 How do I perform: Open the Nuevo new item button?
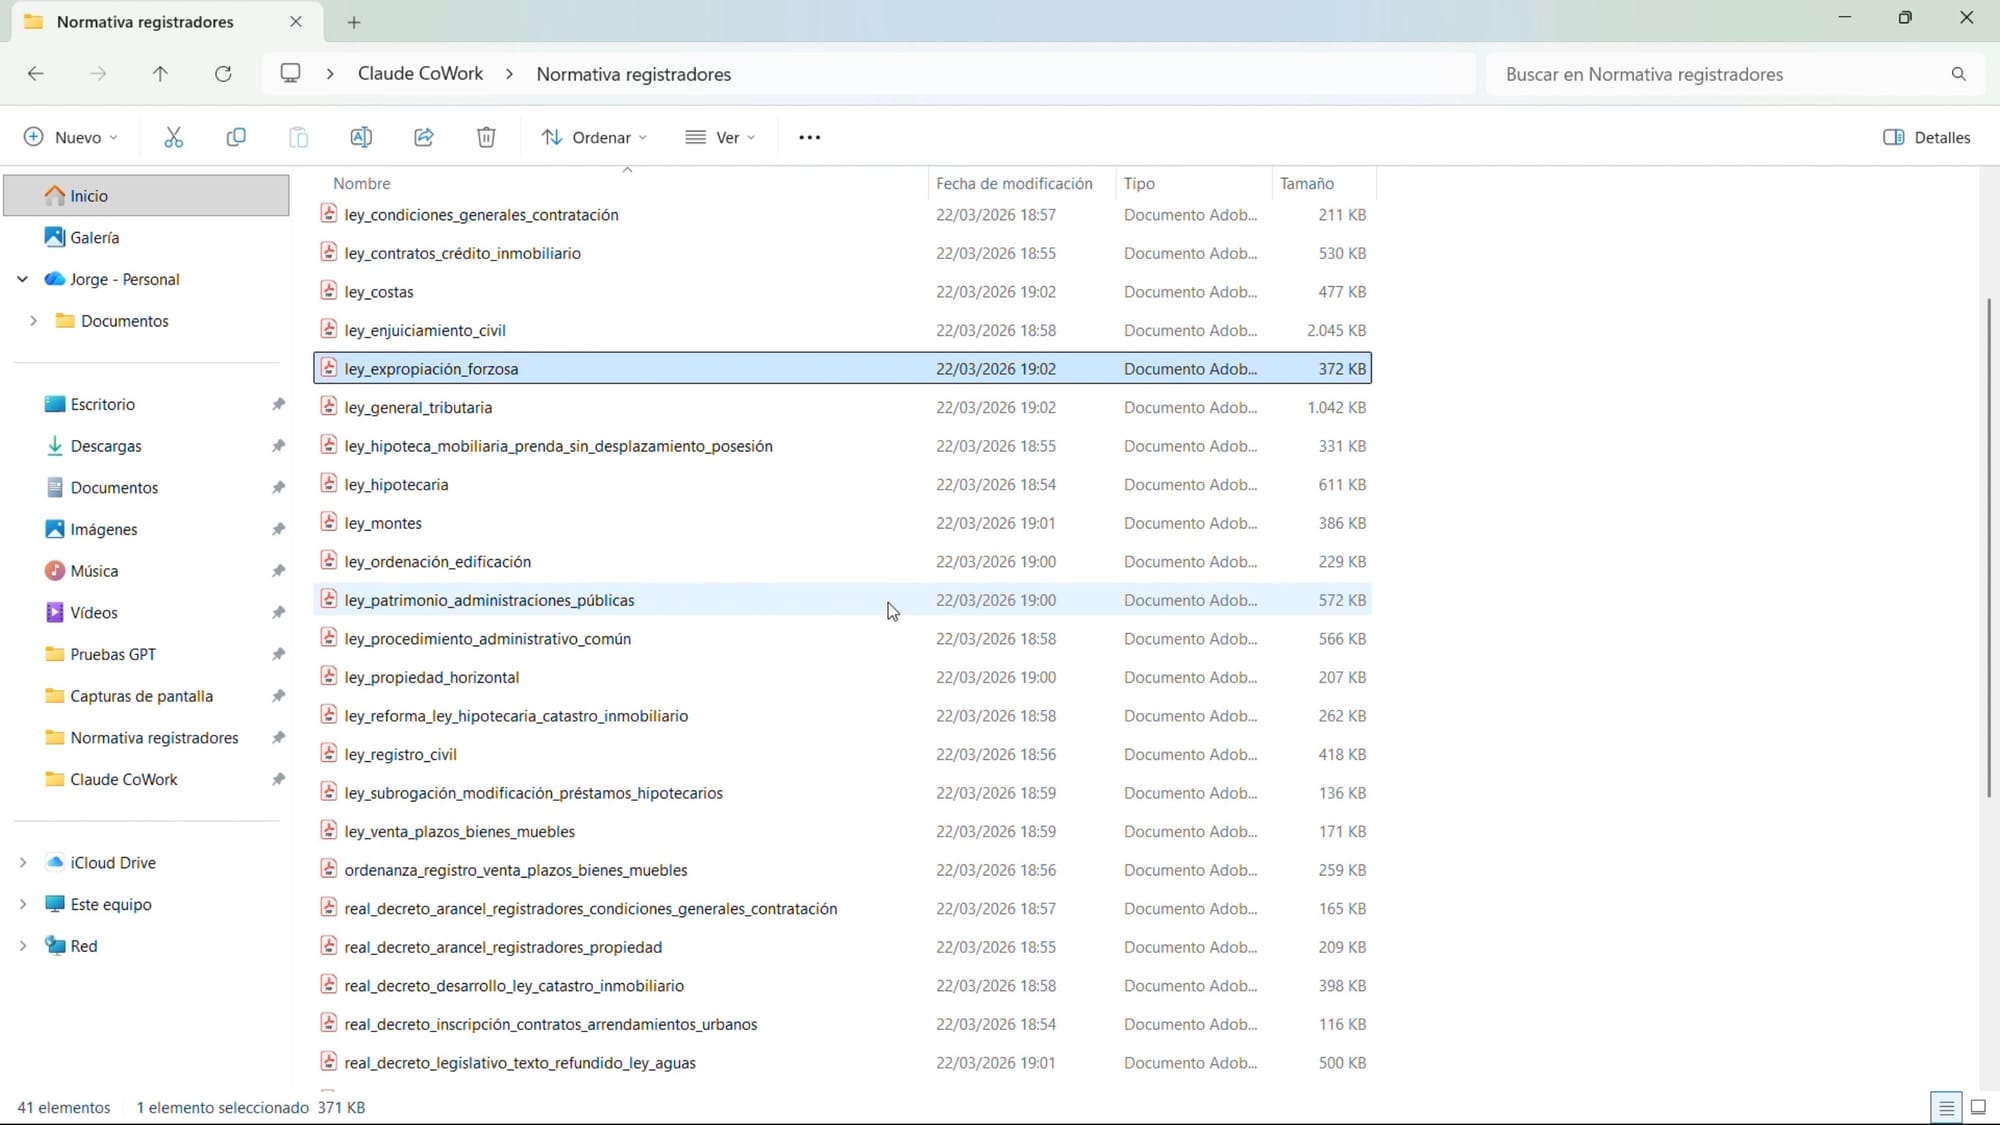tap(70, 137)
